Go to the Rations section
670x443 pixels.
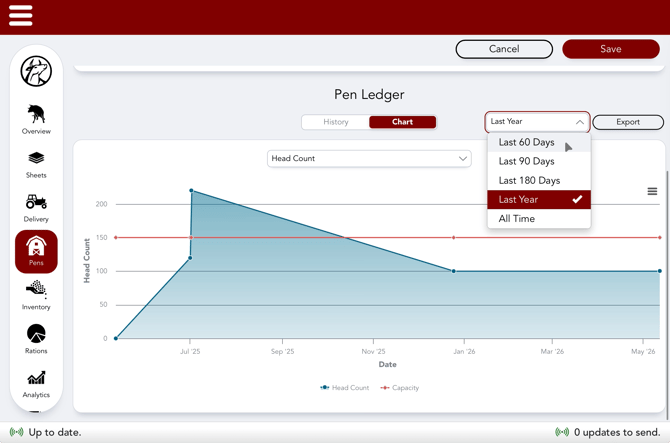(x=36, y=339)
